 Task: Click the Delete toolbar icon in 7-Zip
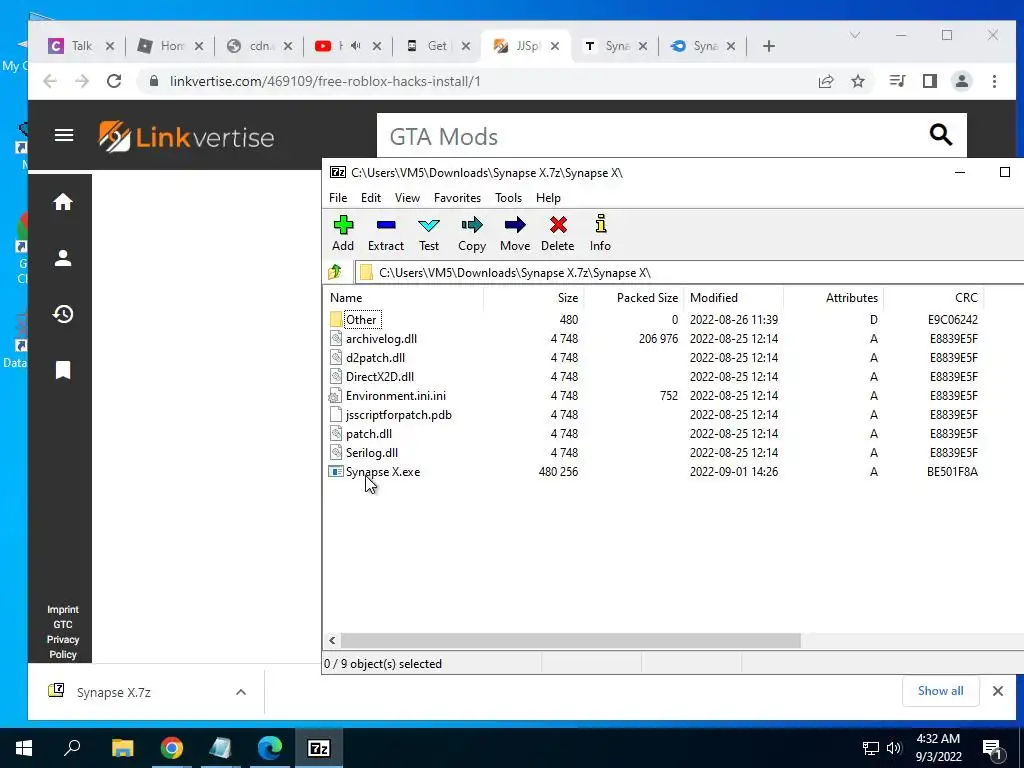pyautogui.click(x=558, y=233)
